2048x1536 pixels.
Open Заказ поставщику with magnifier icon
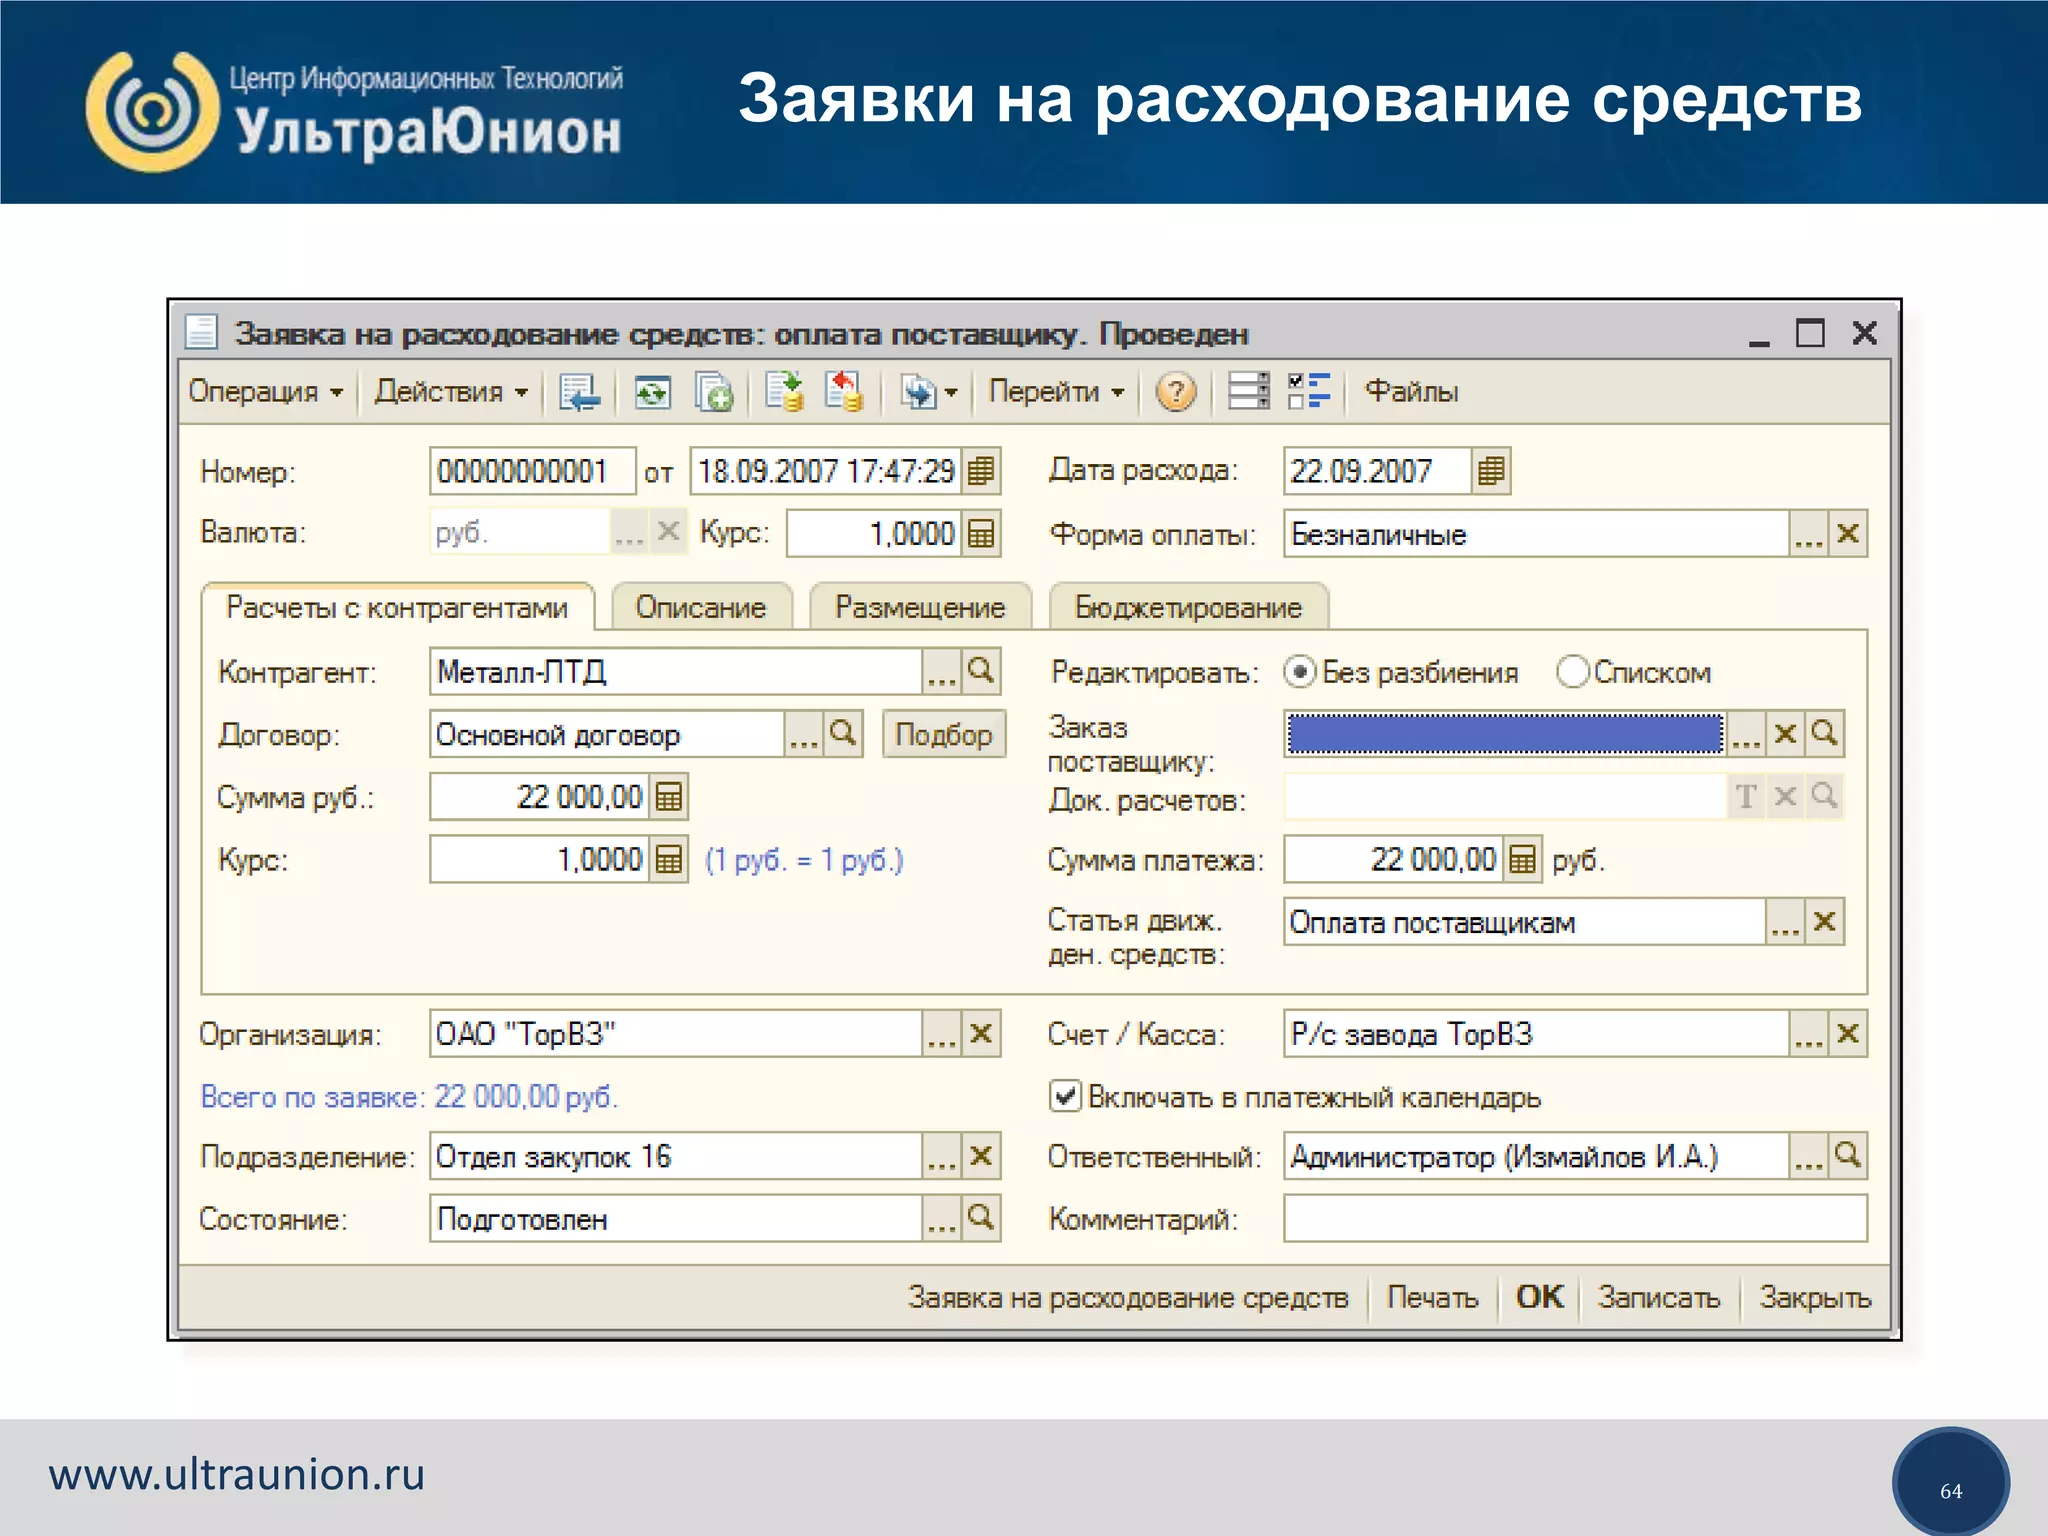(x=1824, y=734)
